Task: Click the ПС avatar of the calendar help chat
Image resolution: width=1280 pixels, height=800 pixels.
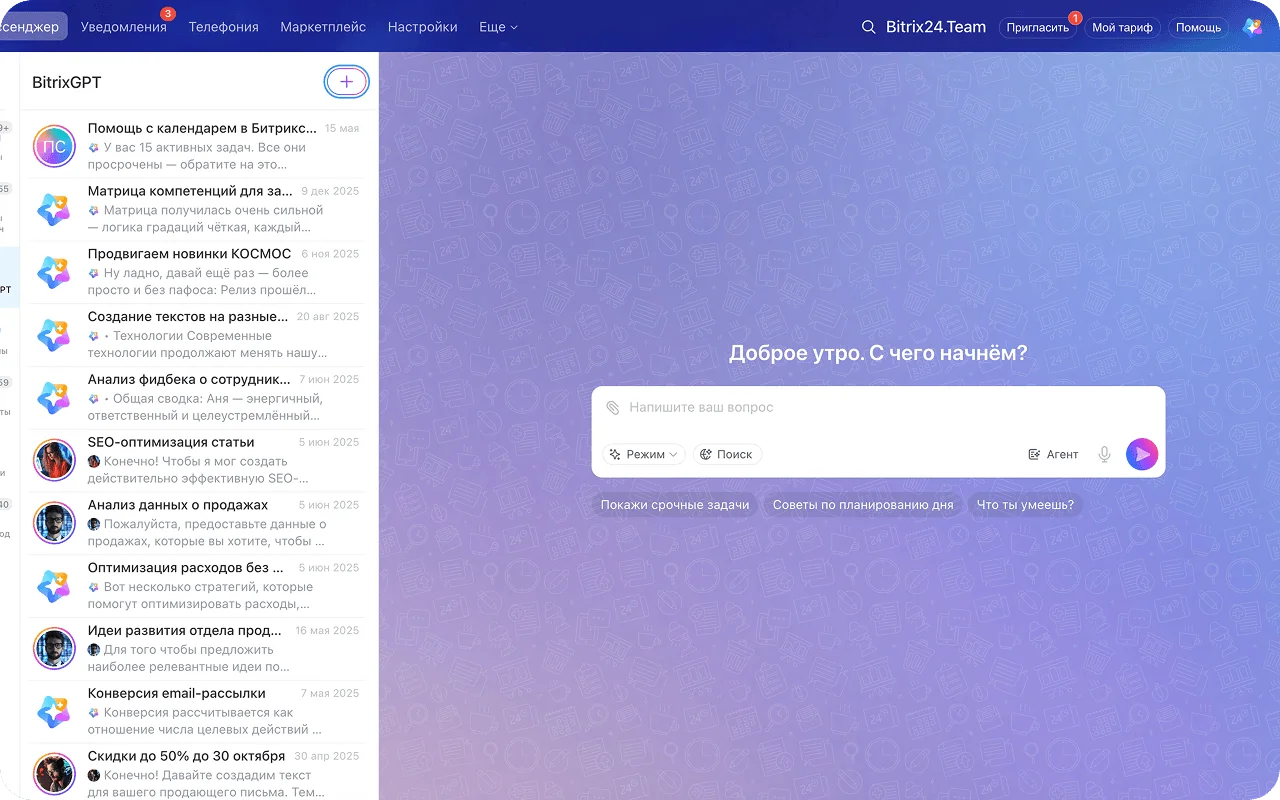Action: tap(54, 147)
